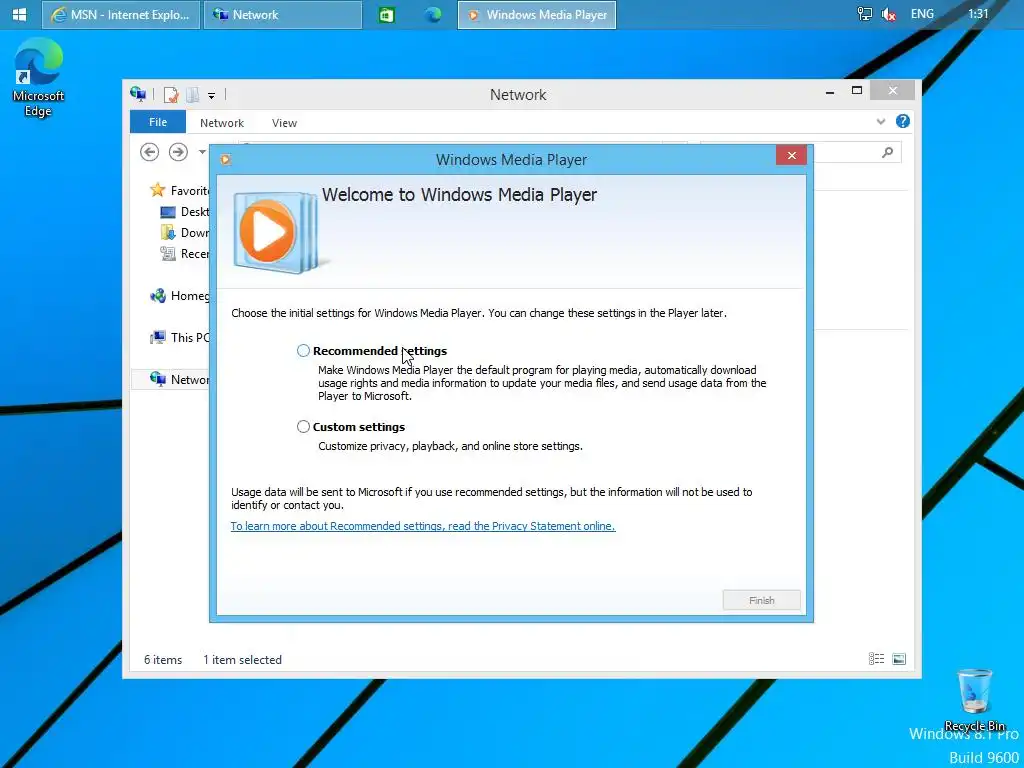Click the large Windows Media Player logo

click(276, 232)
